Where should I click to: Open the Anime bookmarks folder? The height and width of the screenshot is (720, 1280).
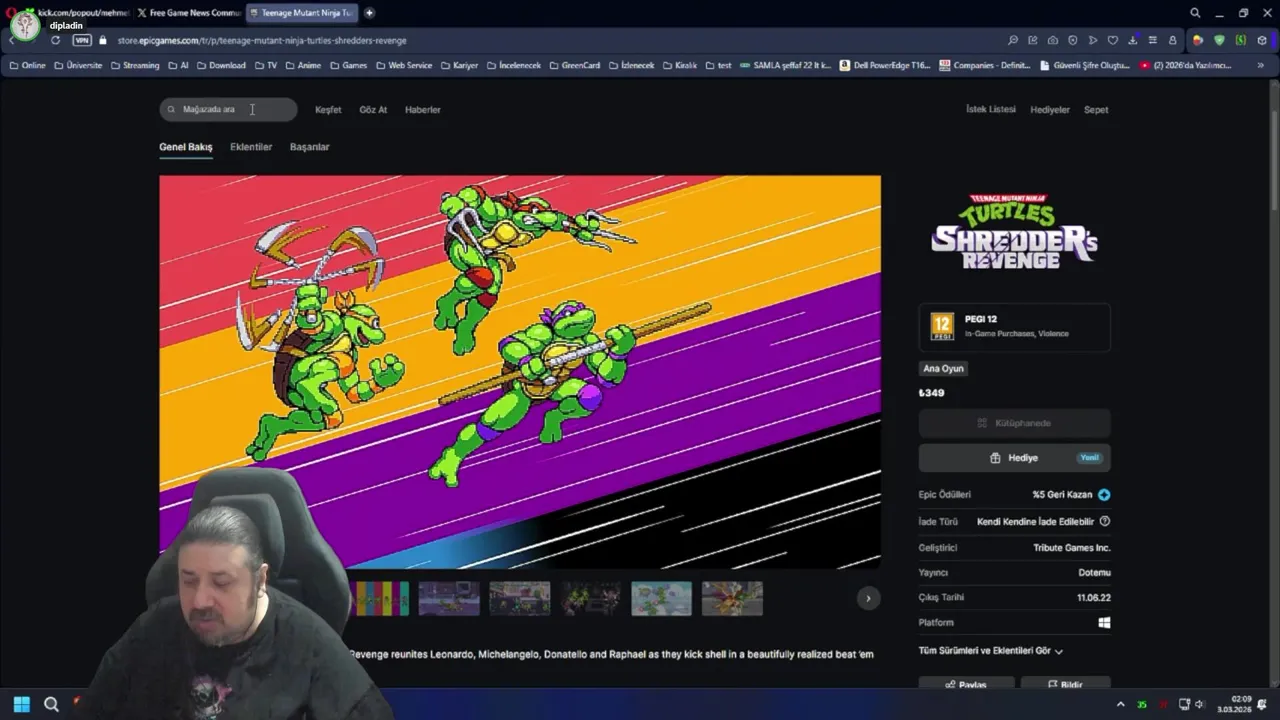[303, 65]
